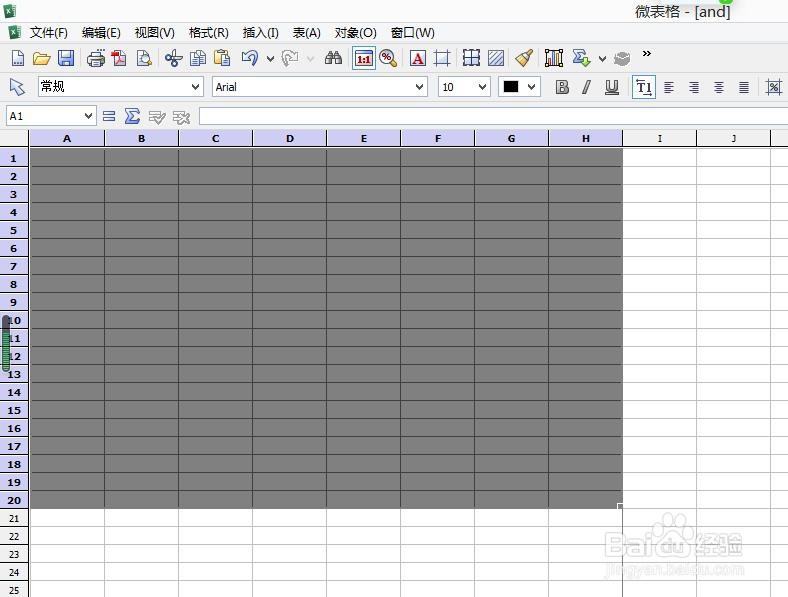Create a new document with the New icon
This screenshot has width=788, height=597.
click(18, 58)
